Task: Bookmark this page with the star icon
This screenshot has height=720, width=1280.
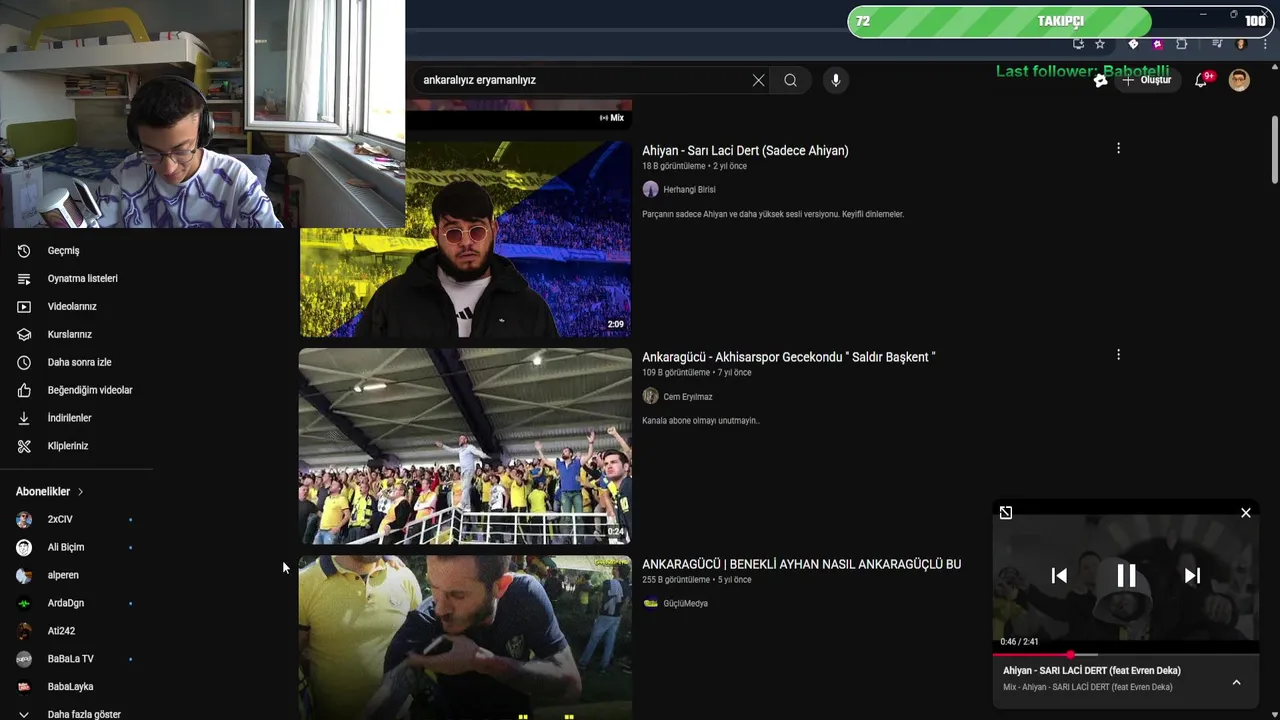Action: pyautogui.click(x=1100, y=44)
